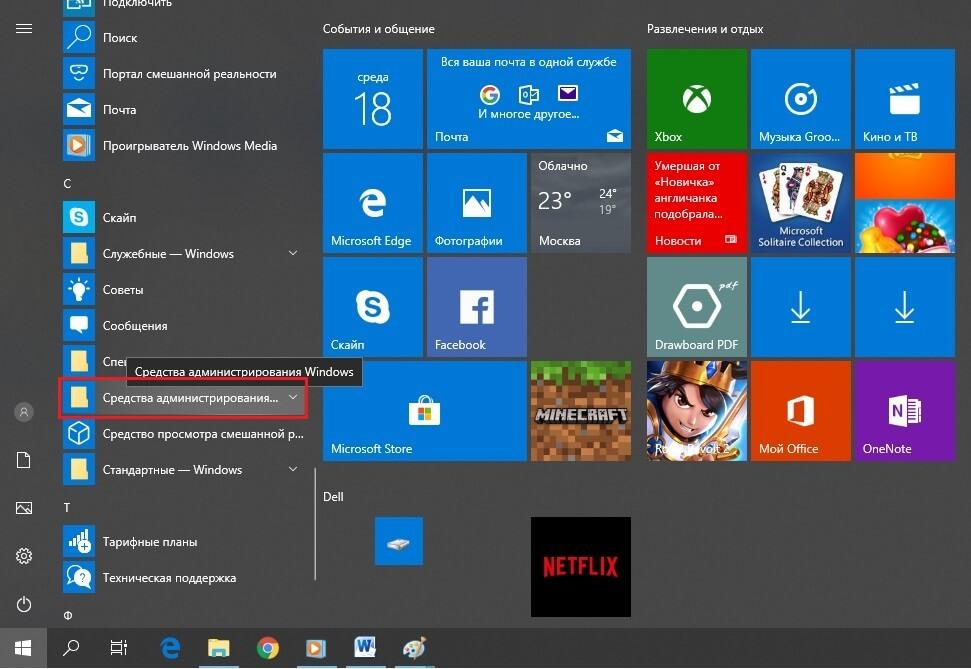Open the Facebook tile
Image resolution: width=971 pixels, height=669 pixels.
click(x=477, y=307)
